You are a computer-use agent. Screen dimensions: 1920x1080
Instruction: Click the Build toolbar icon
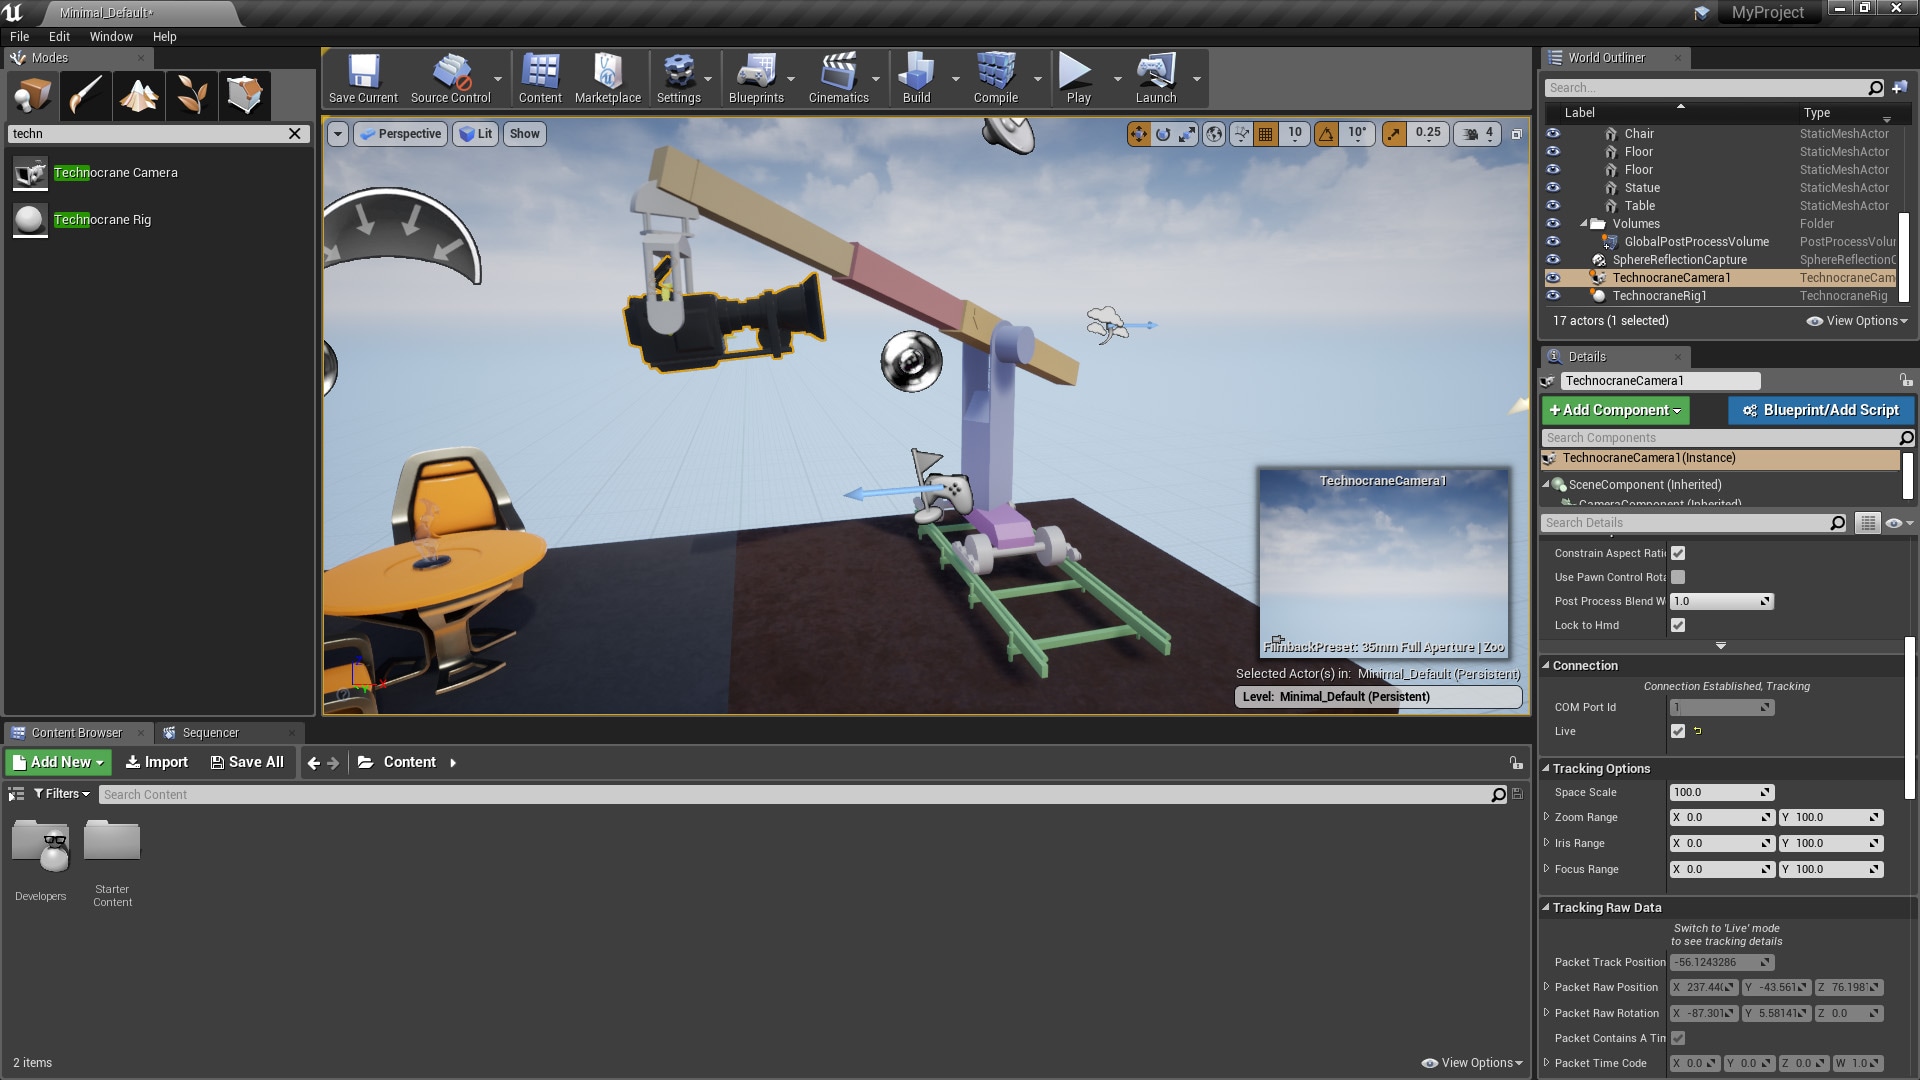(916, 78)
